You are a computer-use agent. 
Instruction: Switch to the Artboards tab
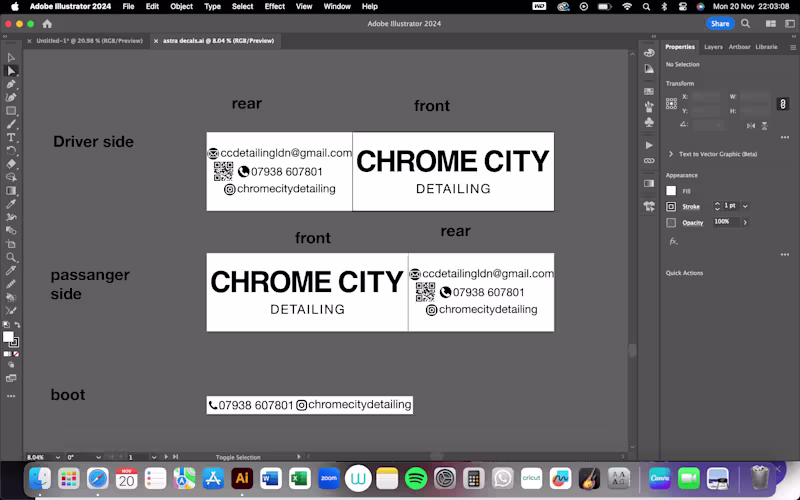(739, 47)
